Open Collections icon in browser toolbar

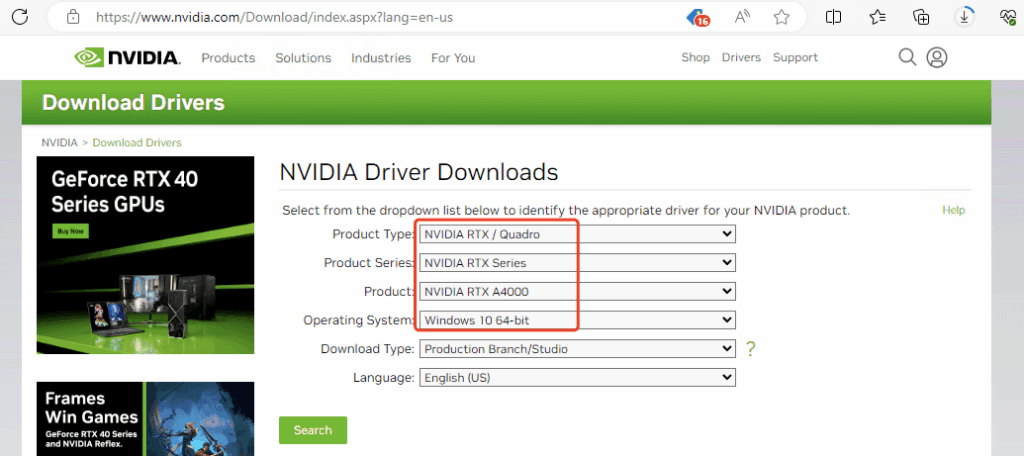click(921, 17)
